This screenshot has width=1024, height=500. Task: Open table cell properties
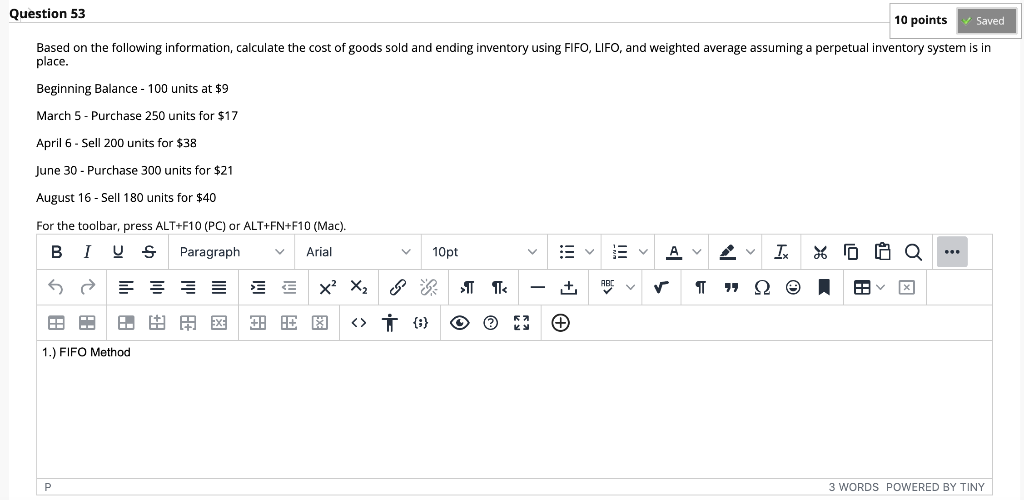coord(126,322)
